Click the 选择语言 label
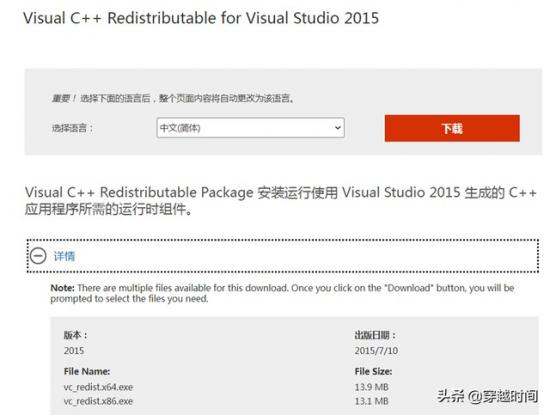 click(73, 128)
